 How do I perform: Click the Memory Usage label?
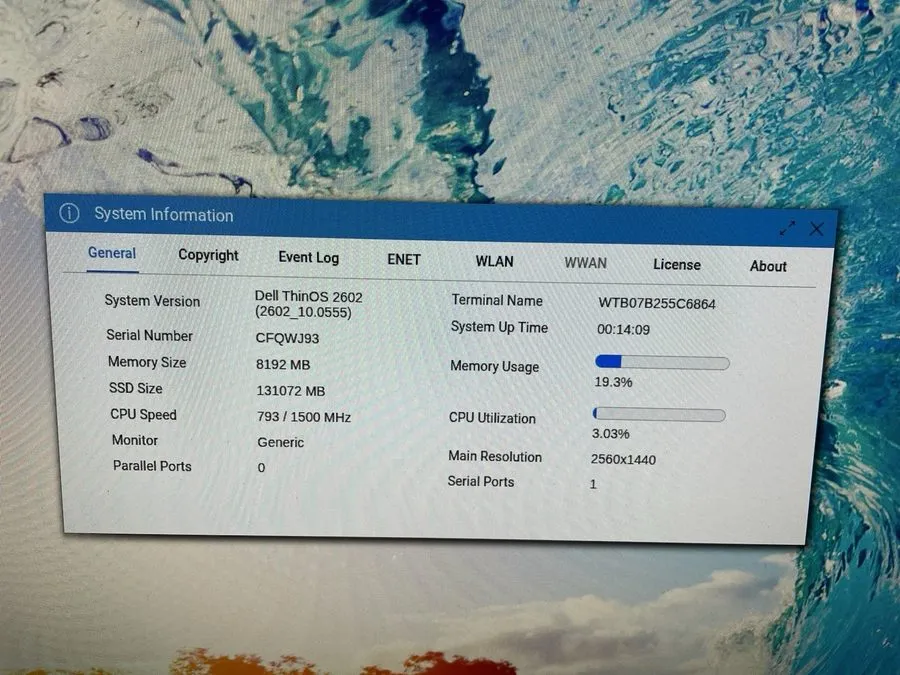[494, 366]
